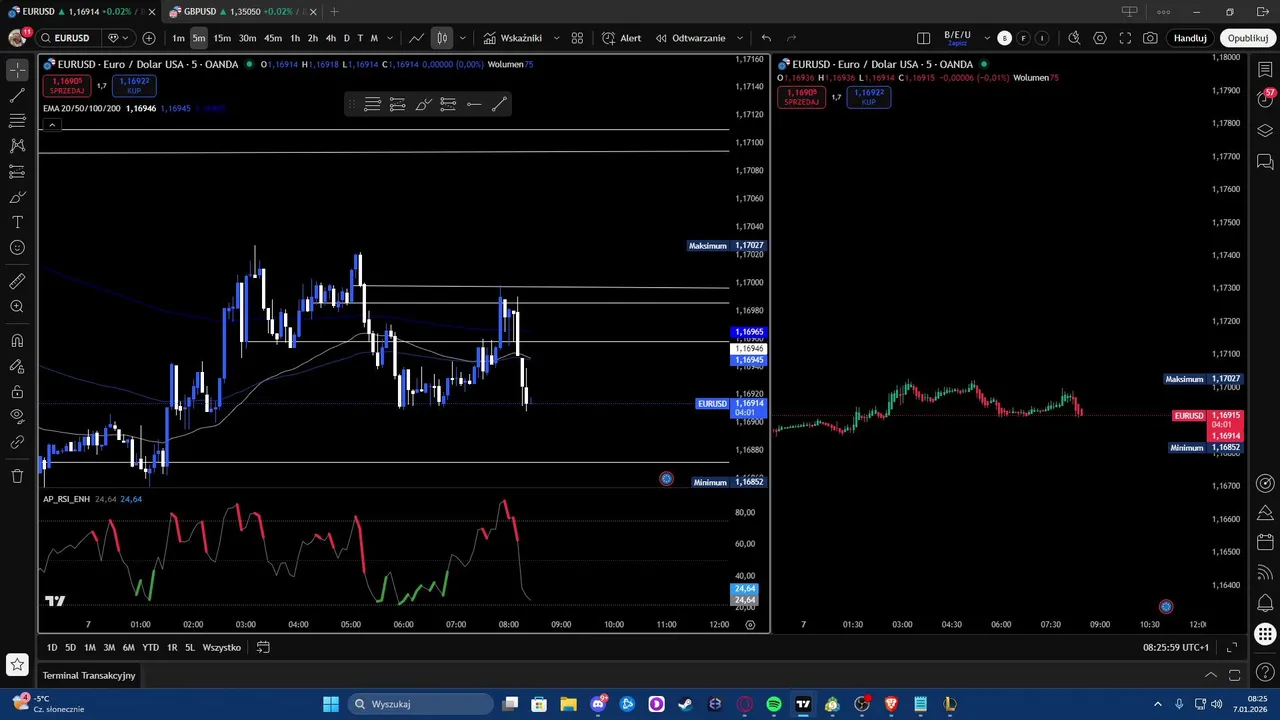Open the emoji icons tool

pos(17,248)
